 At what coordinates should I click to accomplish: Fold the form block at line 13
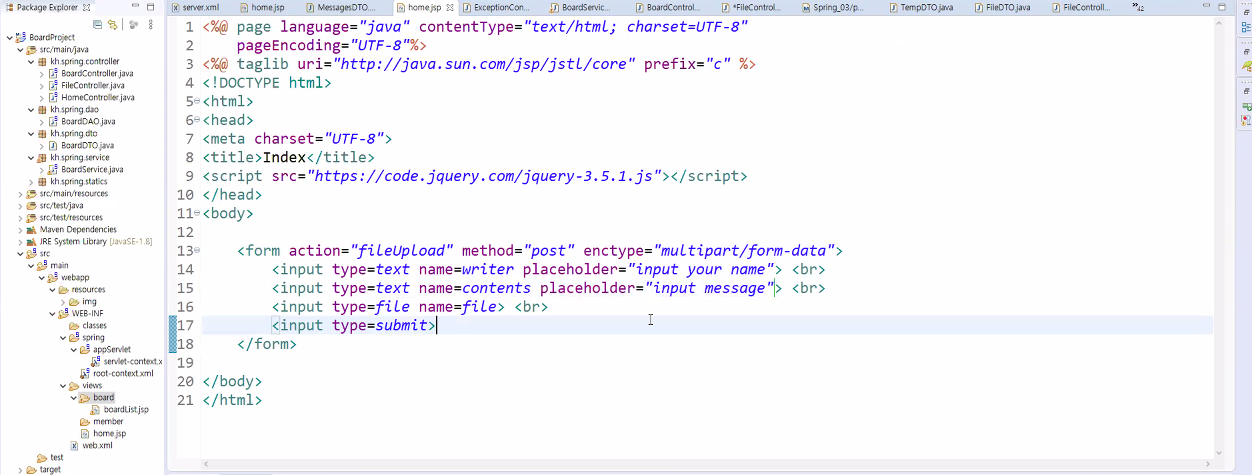tap(196, 251)
